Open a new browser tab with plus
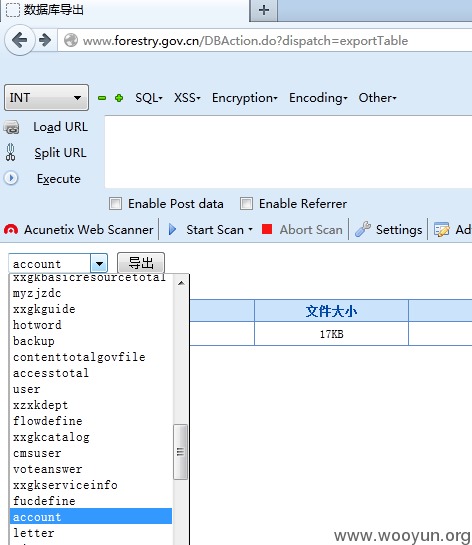The width and height of the screenshot is (472, 545). pyautogui.click(x=264, y=10)
